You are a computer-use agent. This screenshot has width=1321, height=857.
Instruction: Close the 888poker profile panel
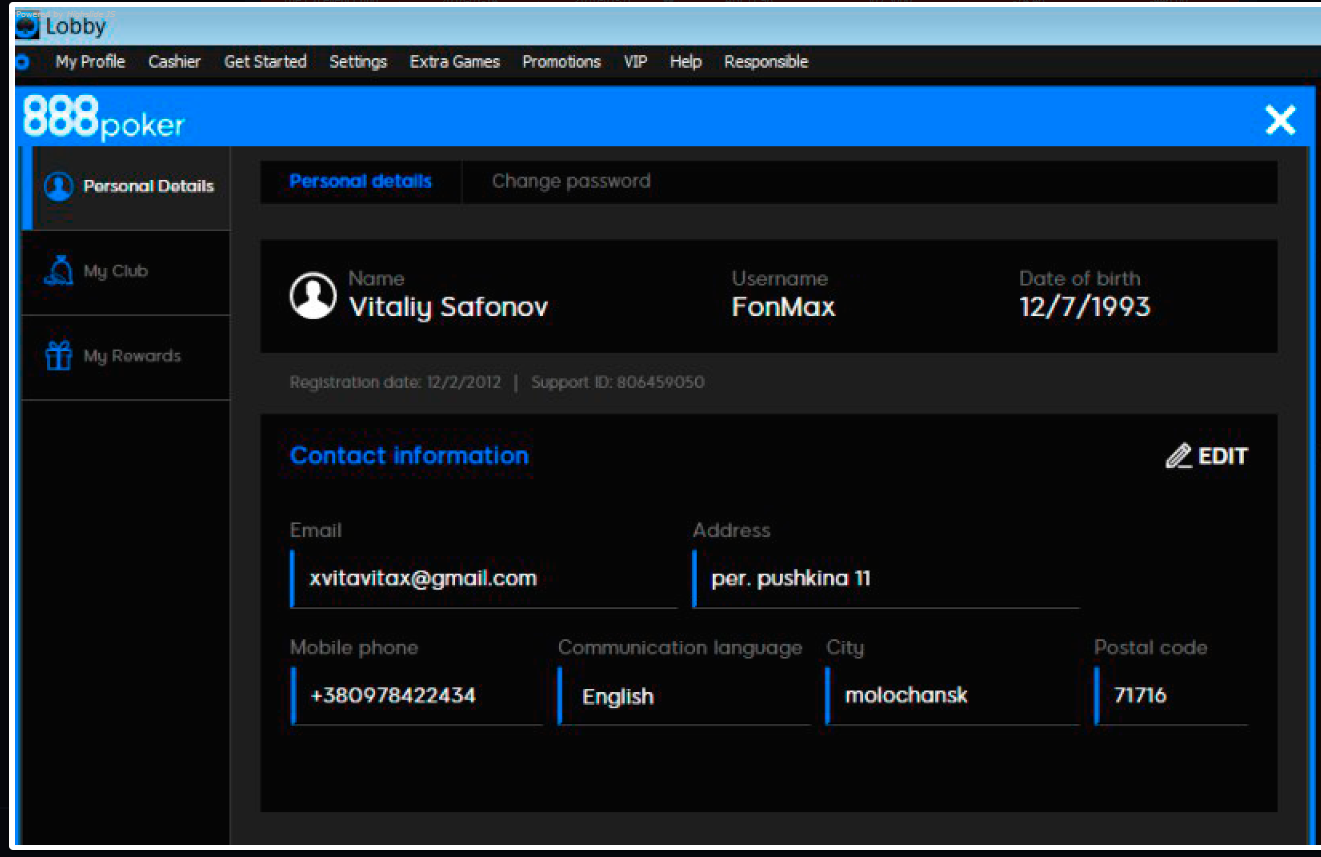click(1280, 120)
